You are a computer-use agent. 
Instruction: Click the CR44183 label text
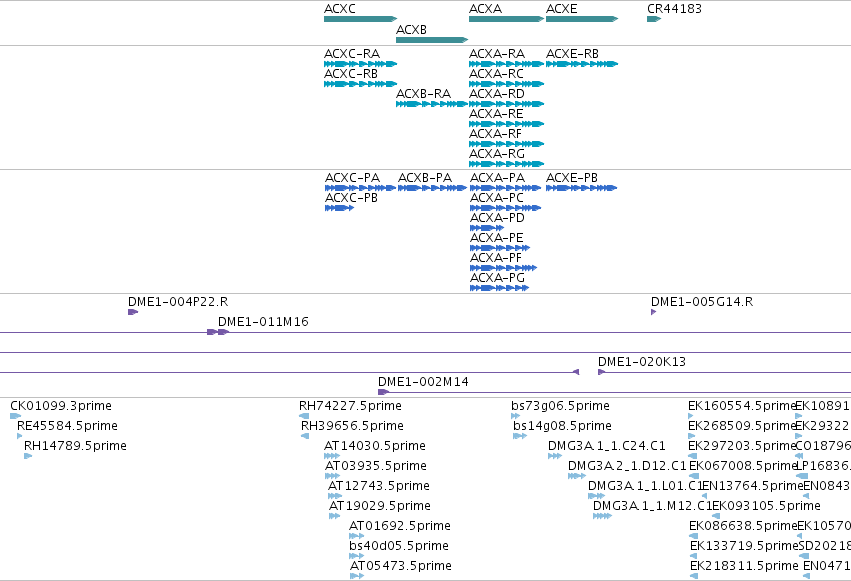(675, 9)
